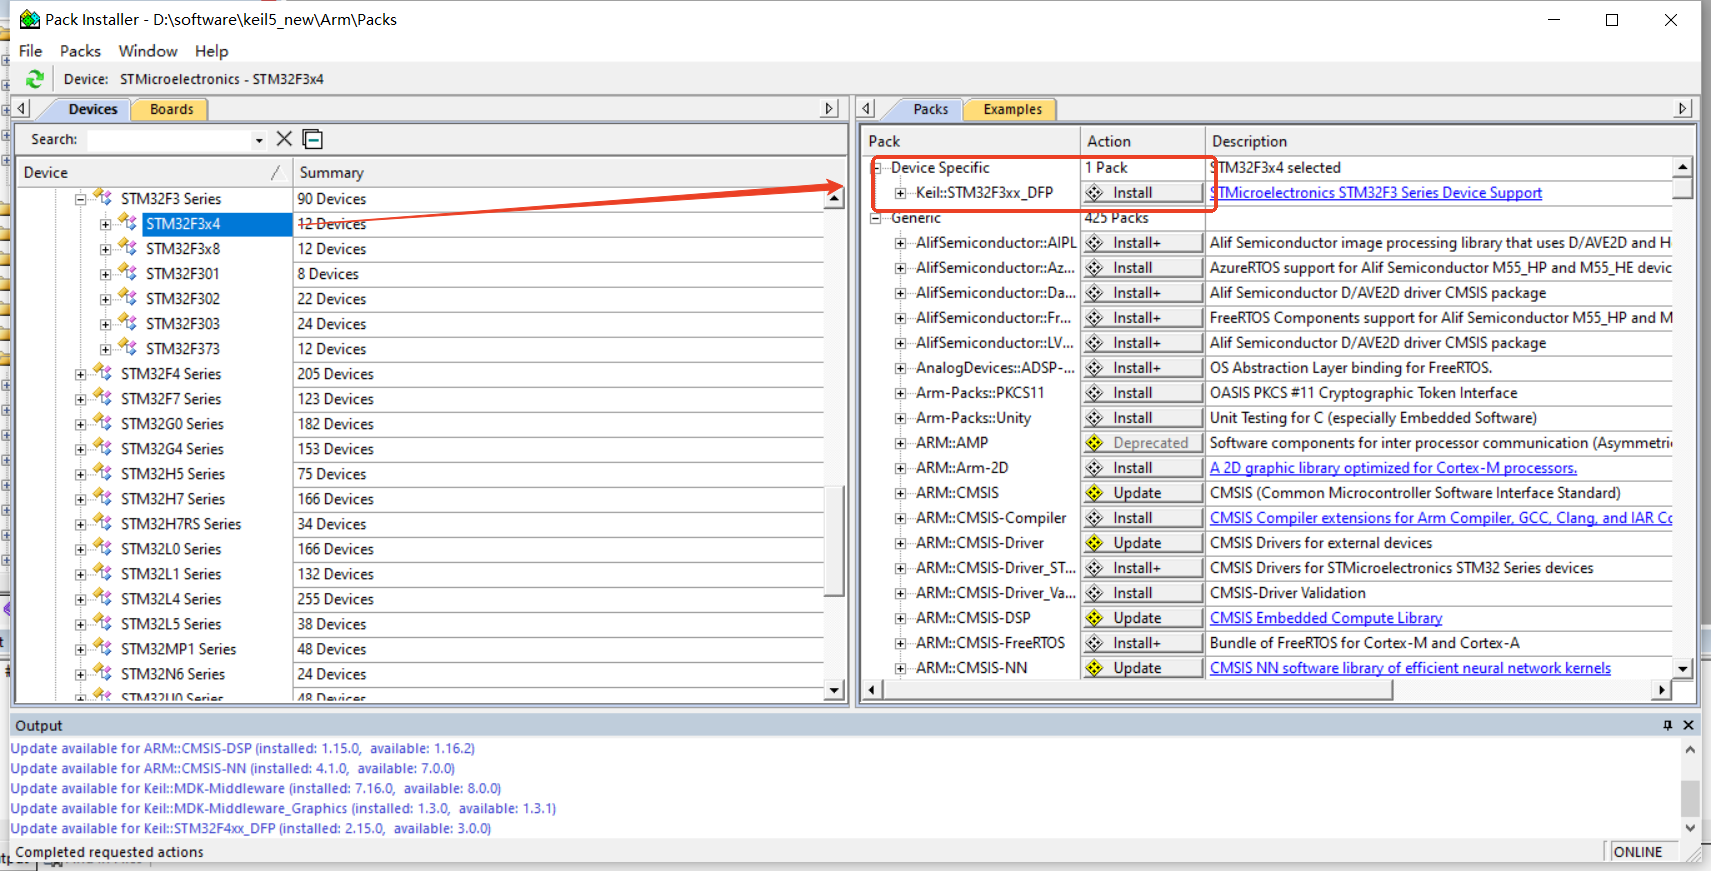This screenshot has width=1711, height=871.
Task: Collapse the STM32F3 Series tree node
Action: click(x=80, y=199)
